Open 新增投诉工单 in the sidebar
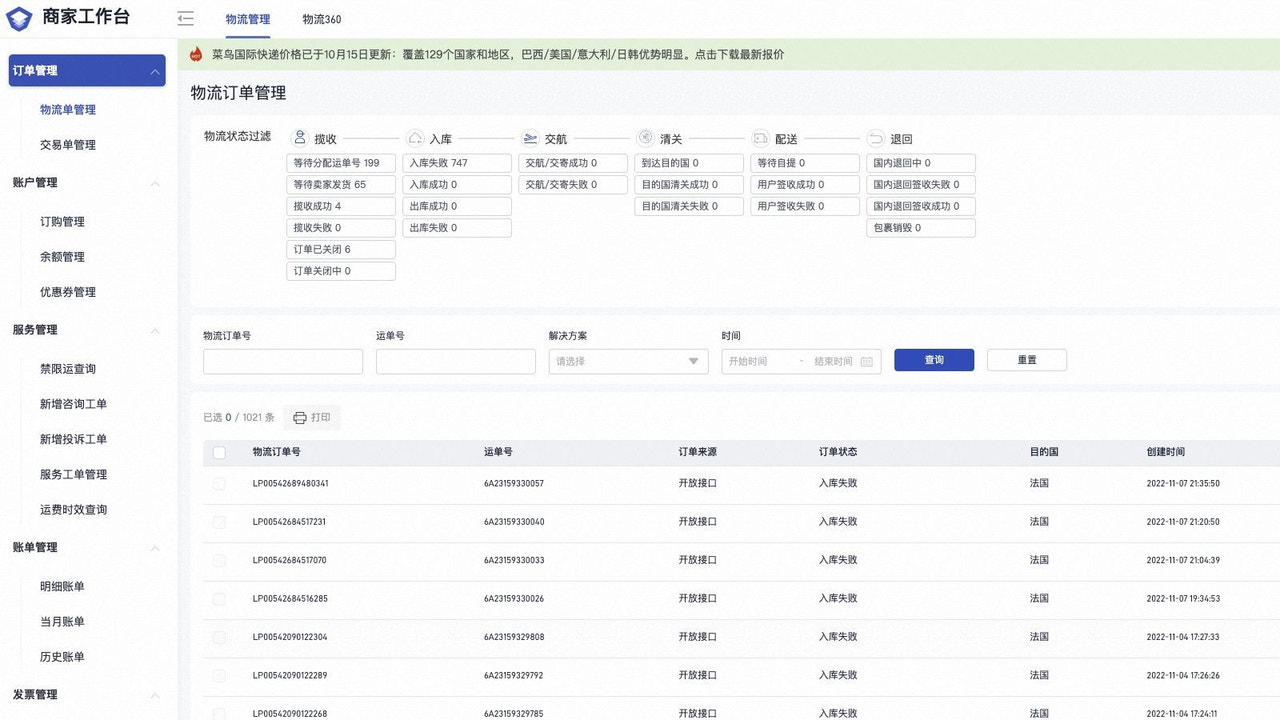 73,439
